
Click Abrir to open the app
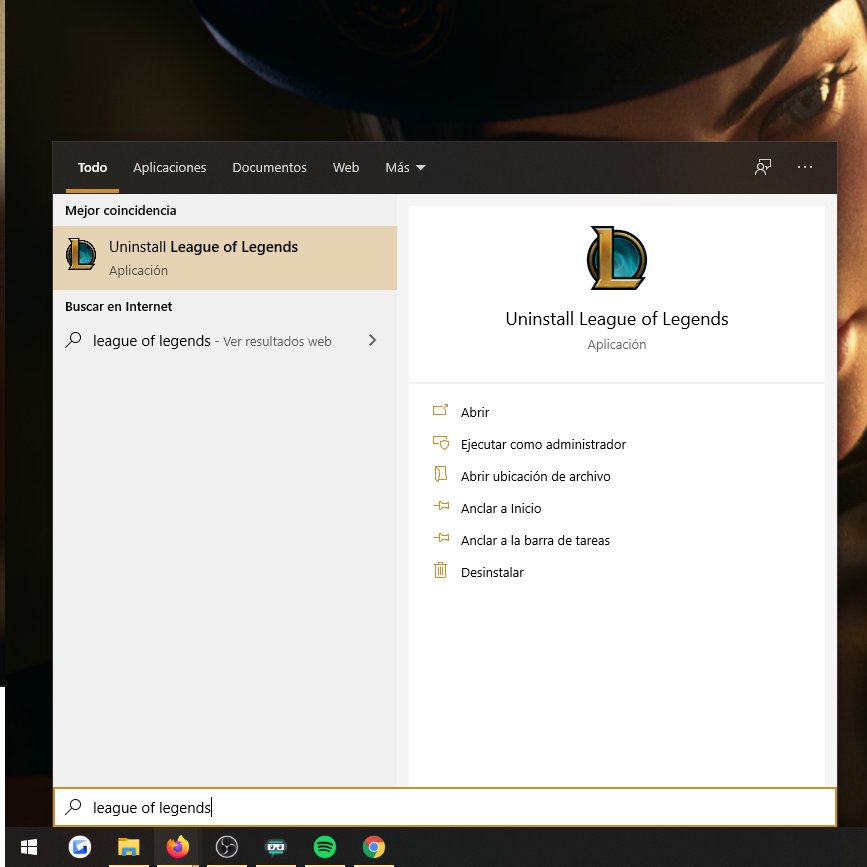click(x=475, y=412)
